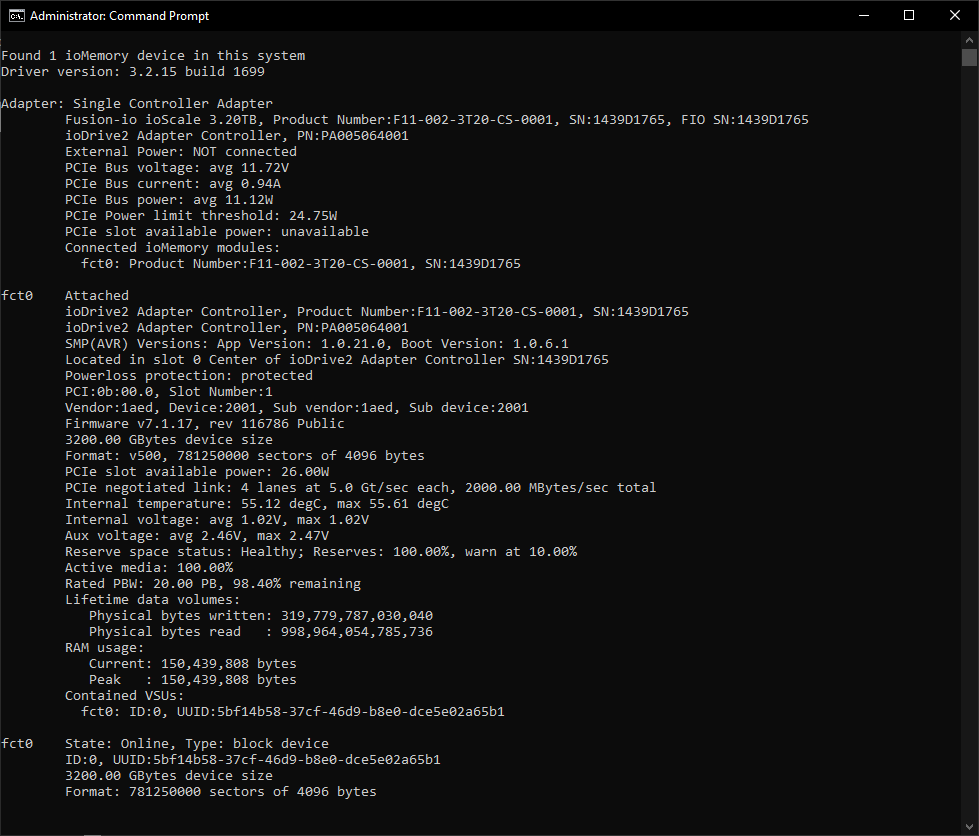
Task: Click 'fct0: ID:0, UUID:5bf14b58' line
Action: (292, 712)
